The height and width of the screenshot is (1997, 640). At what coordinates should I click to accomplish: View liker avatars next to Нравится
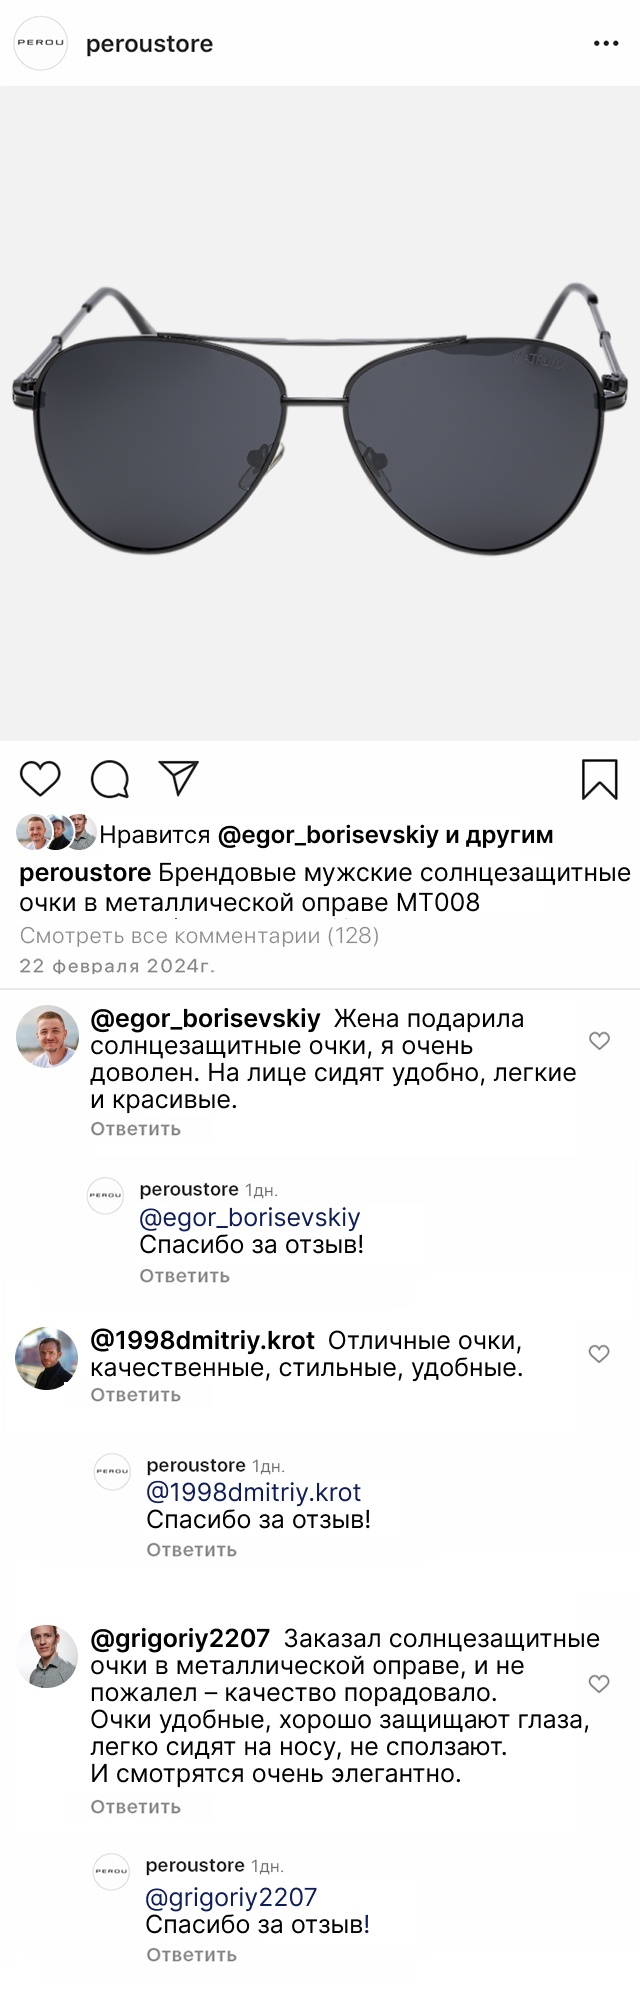(x=56, y=833)
